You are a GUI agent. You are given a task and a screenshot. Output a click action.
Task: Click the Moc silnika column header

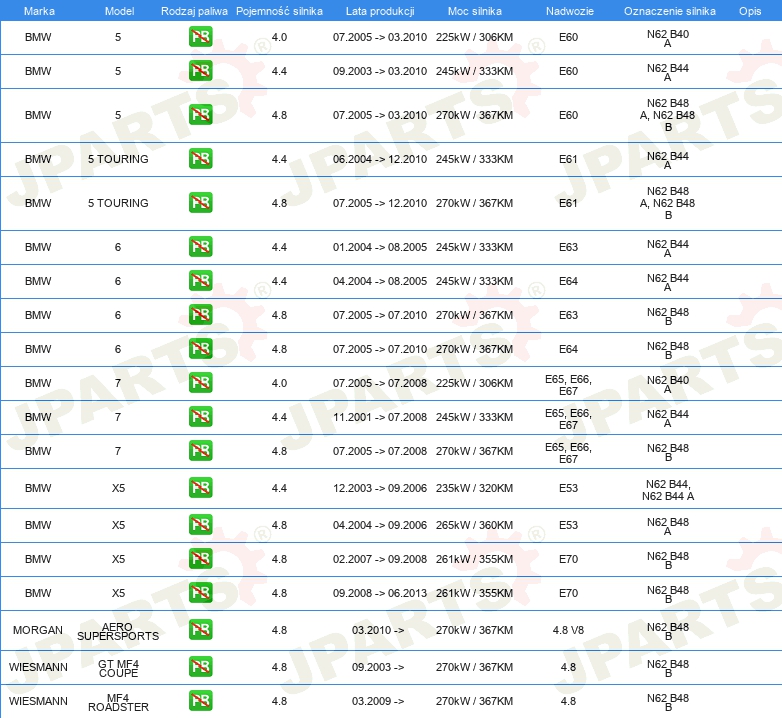pos(475,11)
